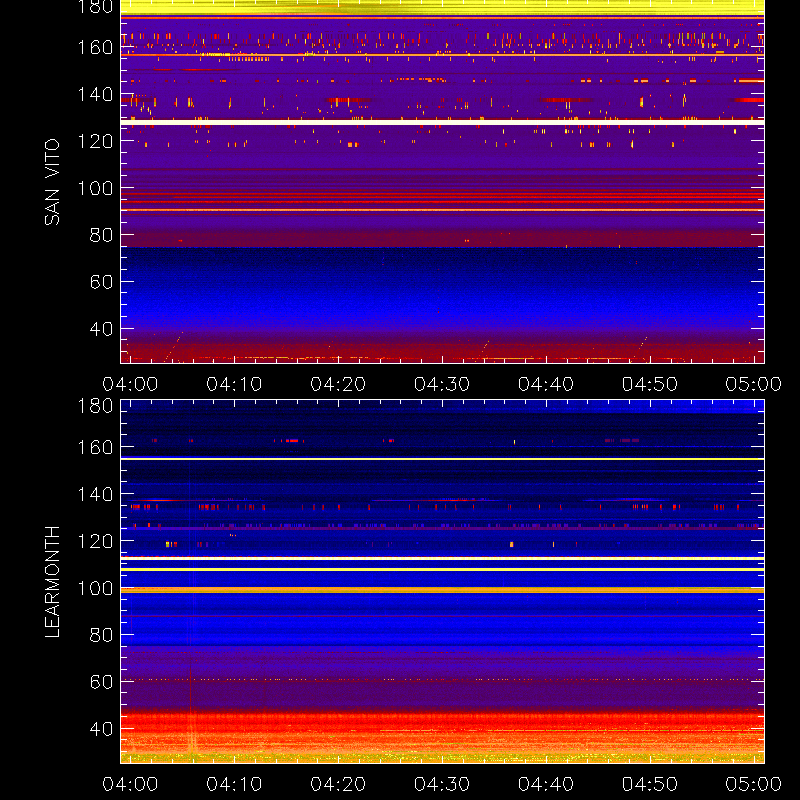The width and height of the screenshot is (800, 800).
Task: Click 04:20 time label under LEARMONTH plot
Action: coord(338,784)
